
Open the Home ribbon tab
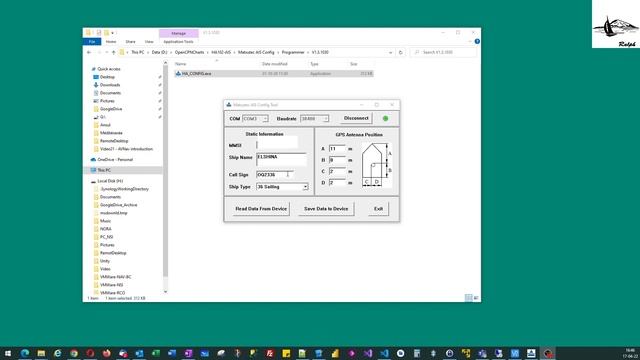pyautogui.click(x=111, y=42)
